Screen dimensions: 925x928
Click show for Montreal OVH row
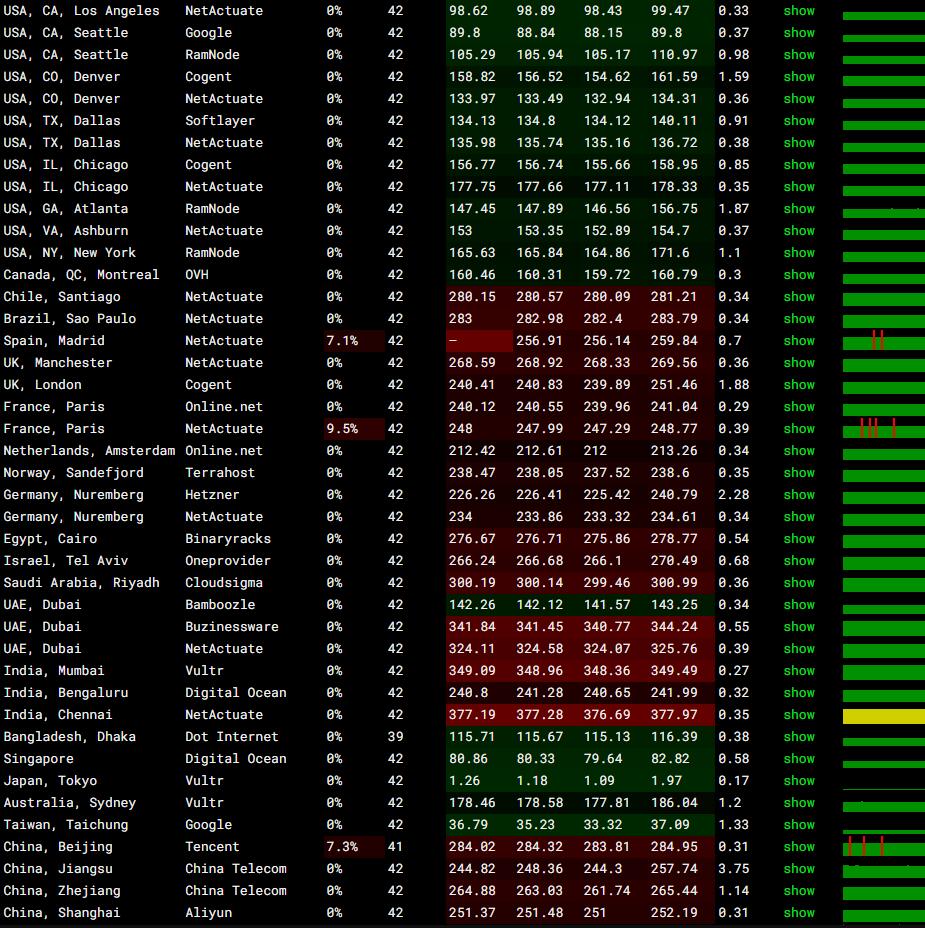pyautogui.click(x=799, y=275)
